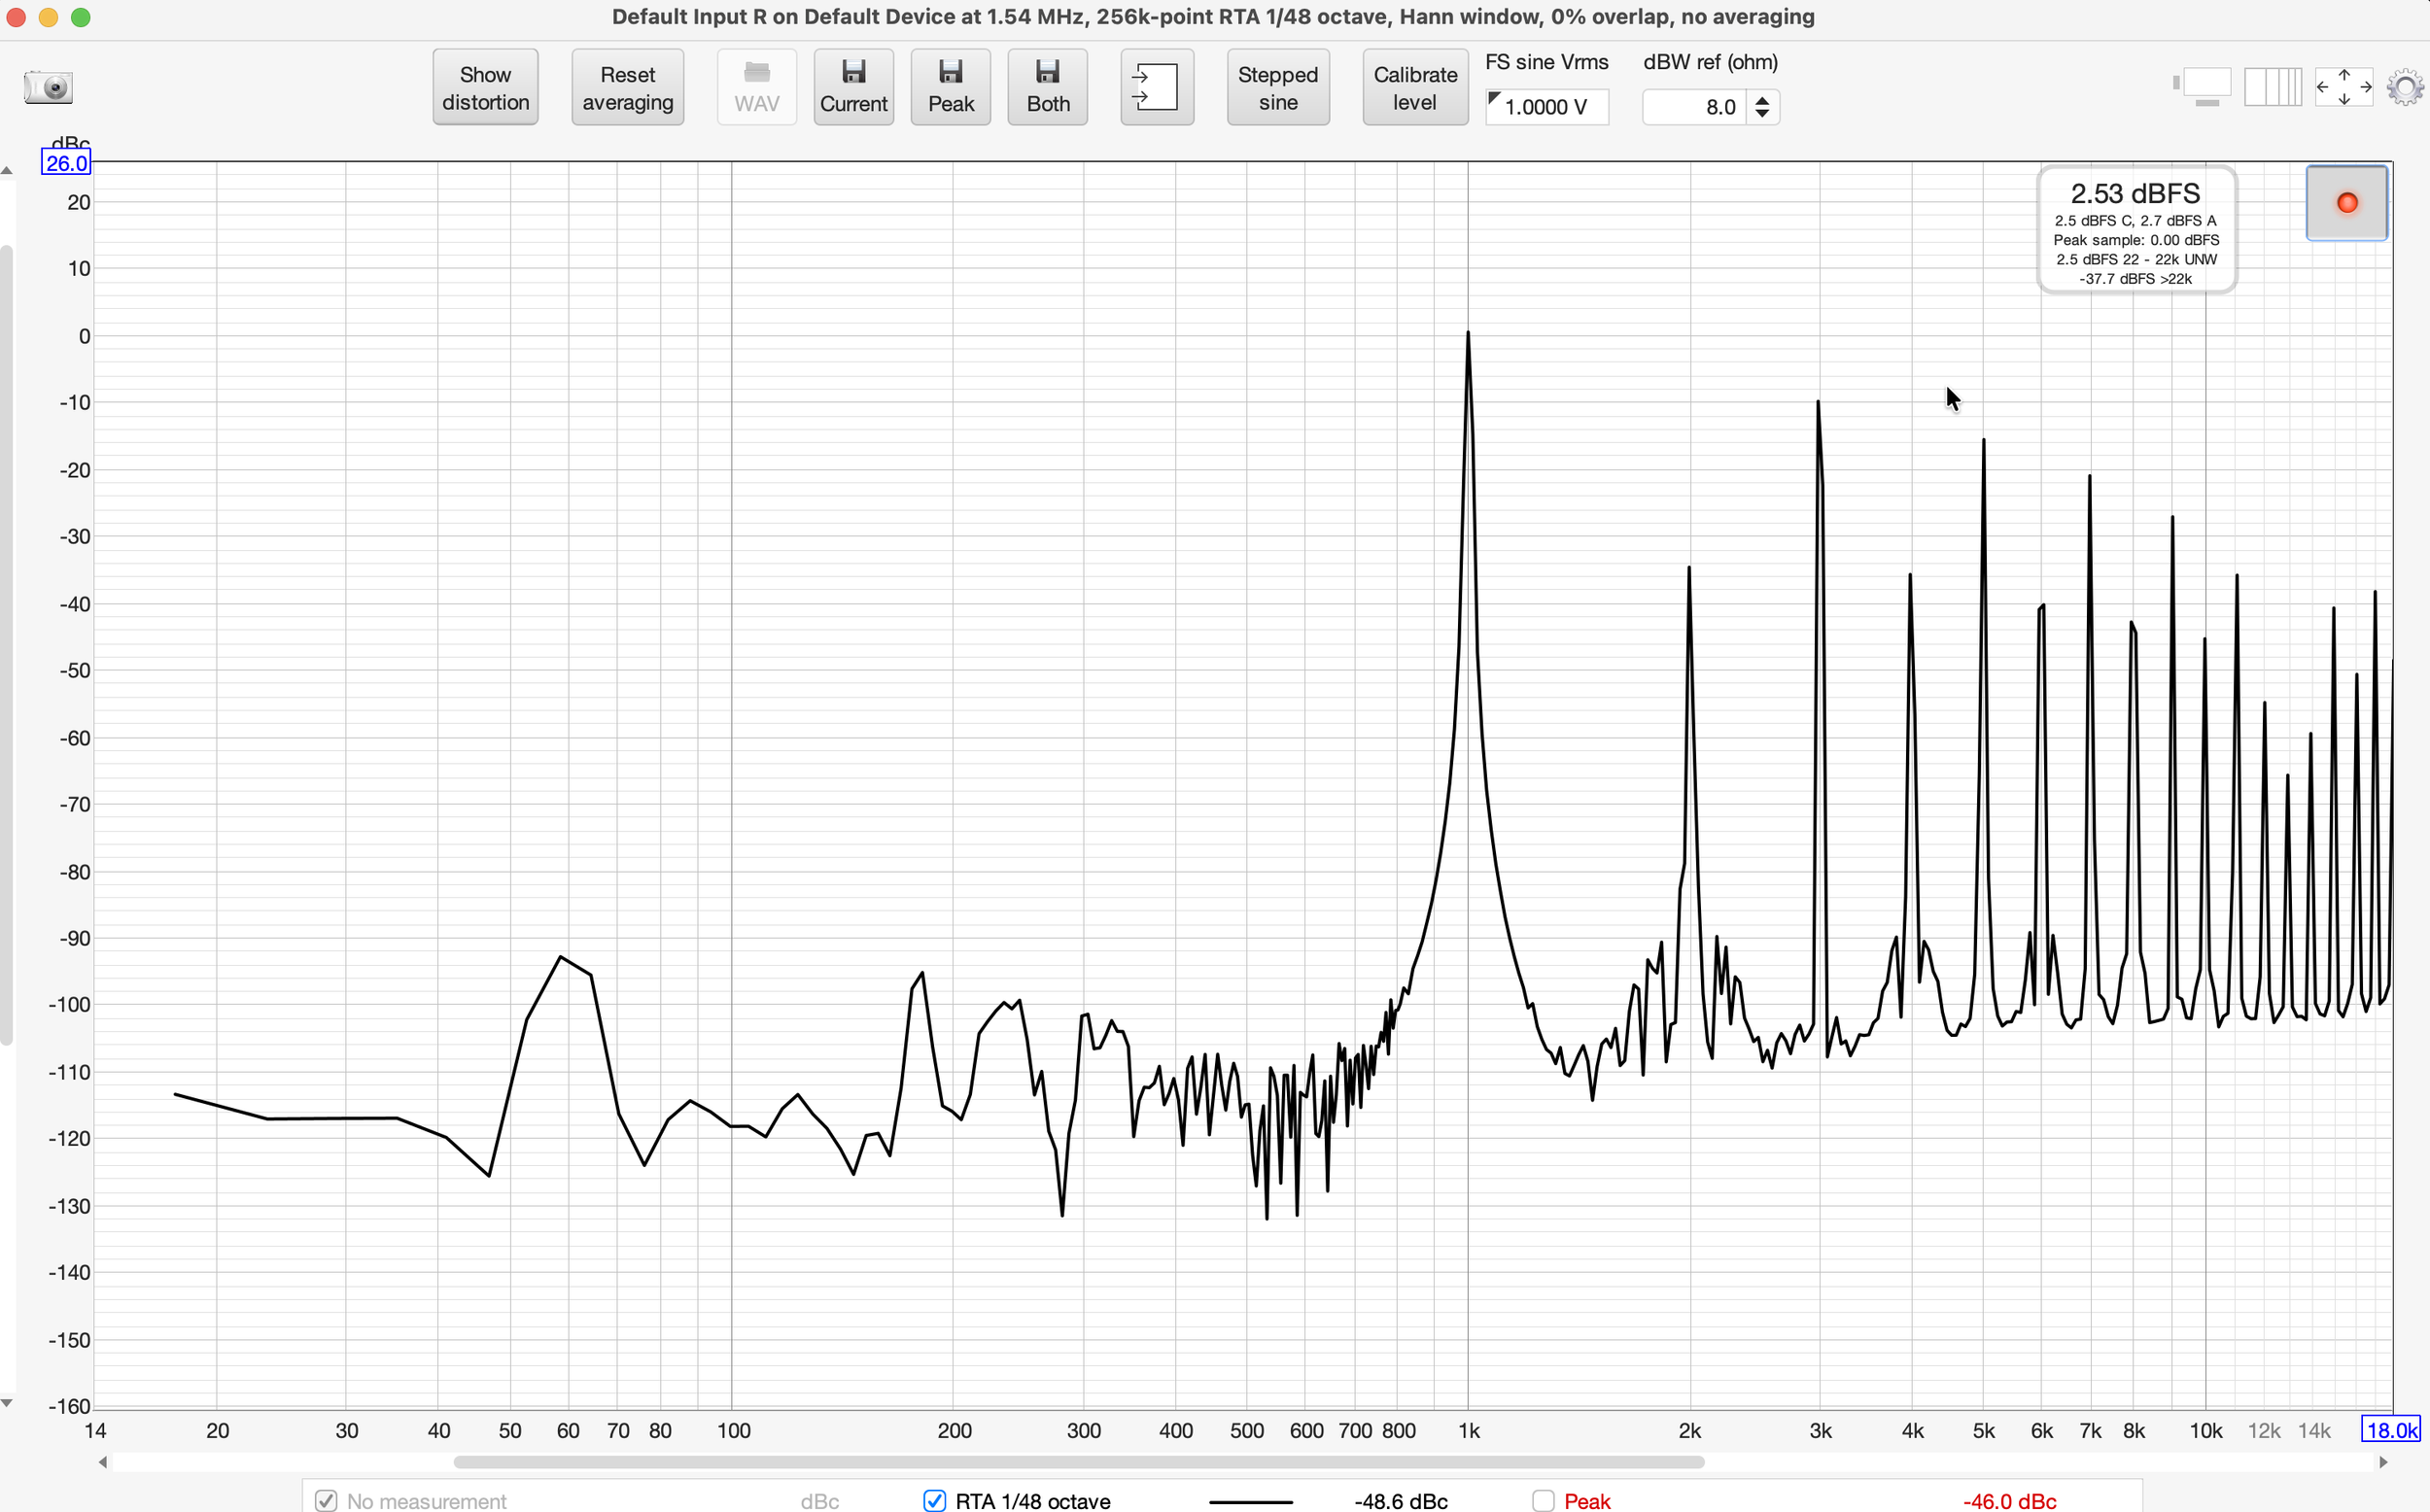Open RTA settings with the gear icon
This screenshot has width=2430, height=1512.
[x=2404, y=87]
